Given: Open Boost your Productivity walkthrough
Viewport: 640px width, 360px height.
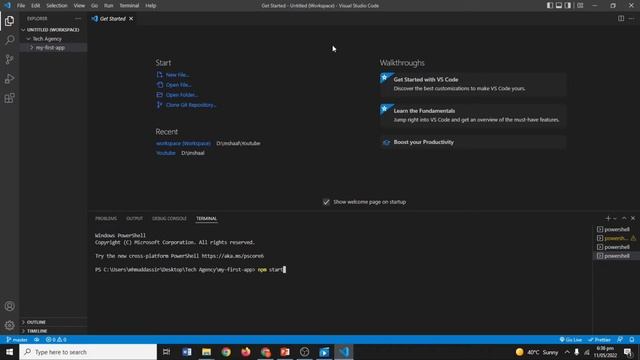Looking at the screenshot, I should tap(473, 142).
